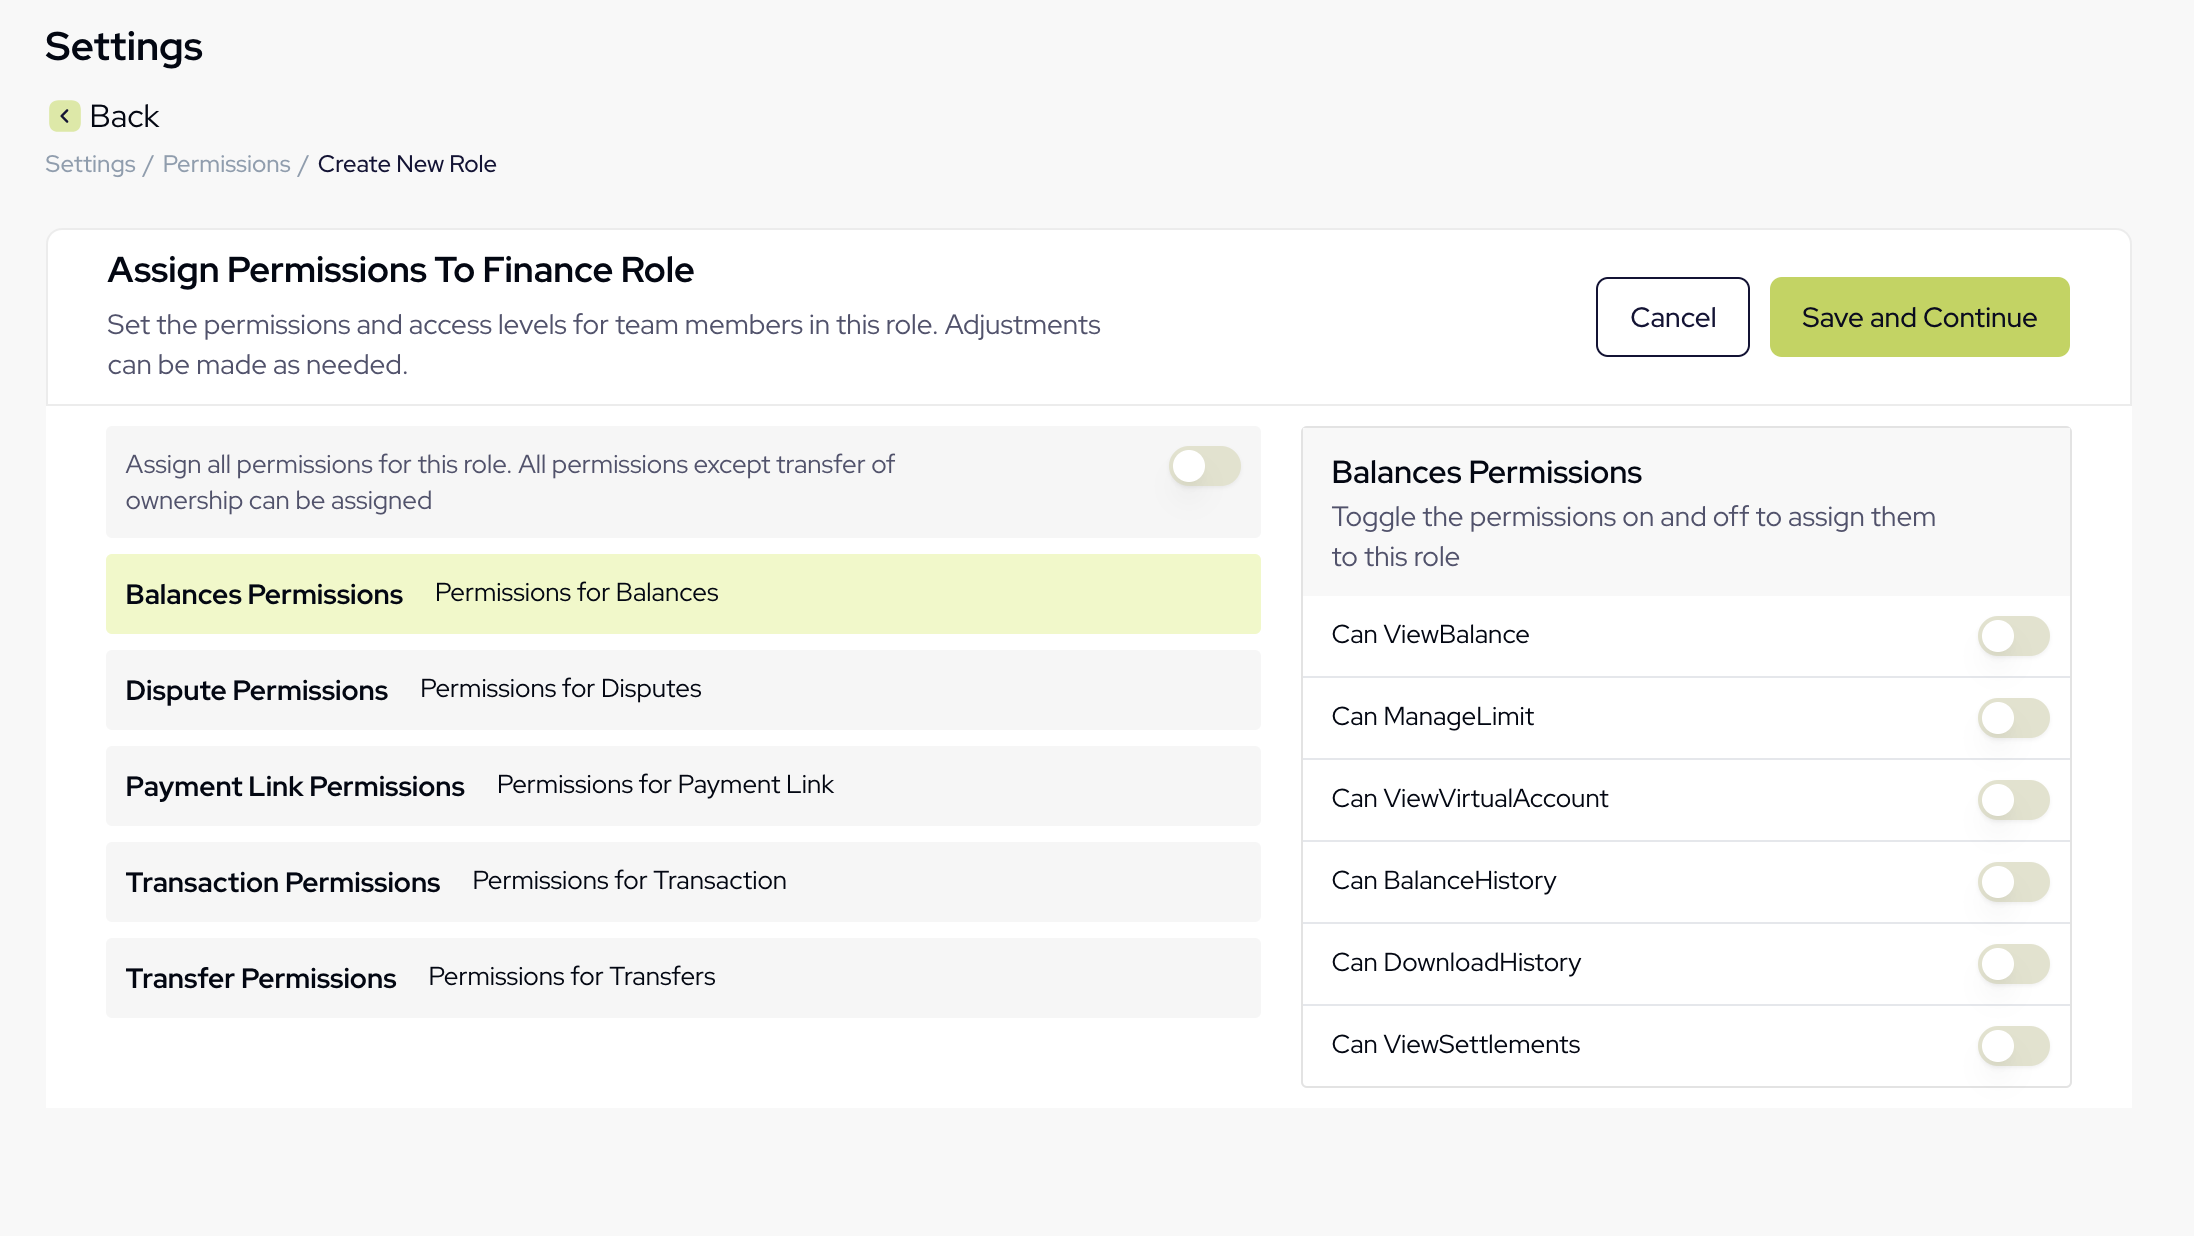The image size is (2194, 1236).
Task: Navigate to Permissions via breadcrumb
Action: (x=226, y=163)
